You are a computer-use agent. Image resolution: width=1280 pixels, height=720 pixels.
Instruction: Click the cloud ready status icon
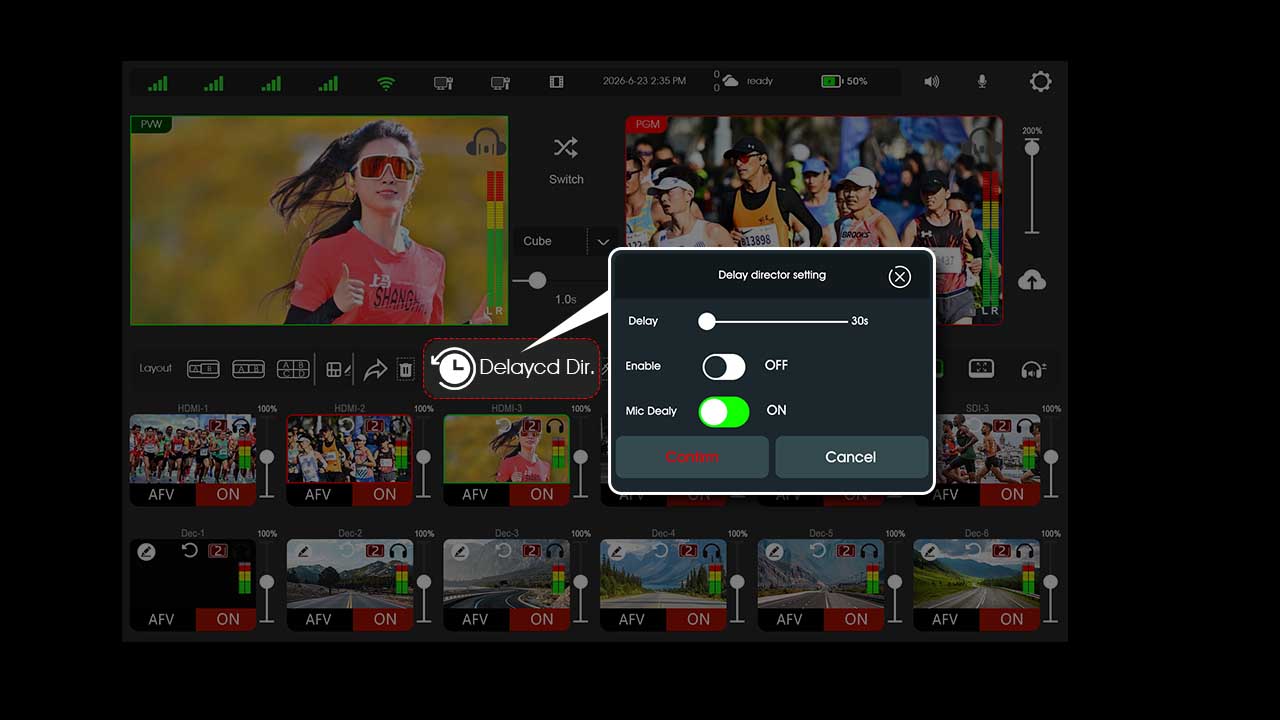[x=730, y=81]
